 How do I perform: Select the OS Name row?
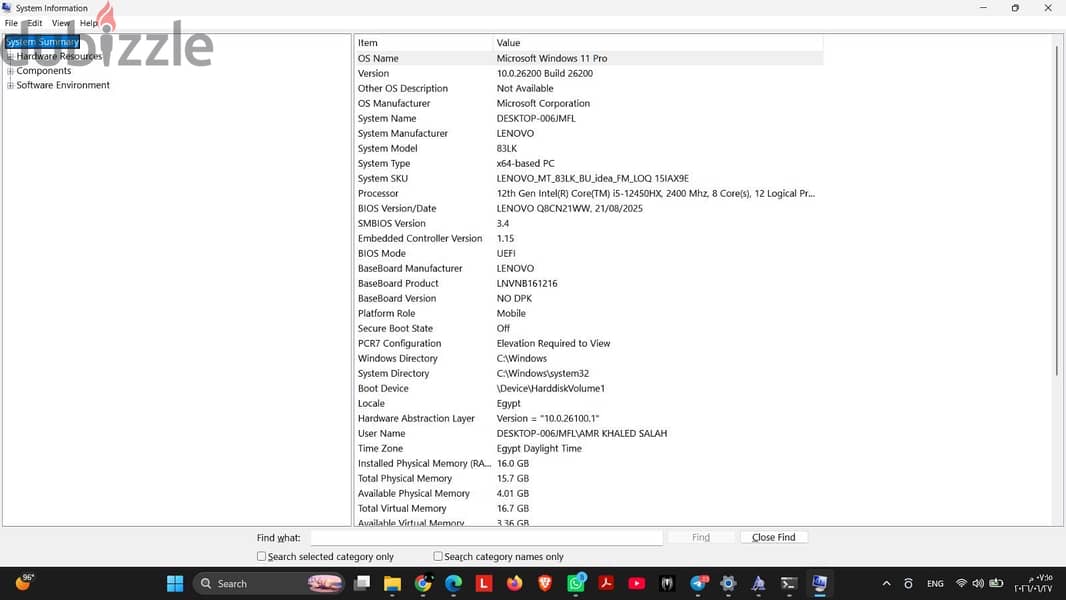[x=589, y=58]
